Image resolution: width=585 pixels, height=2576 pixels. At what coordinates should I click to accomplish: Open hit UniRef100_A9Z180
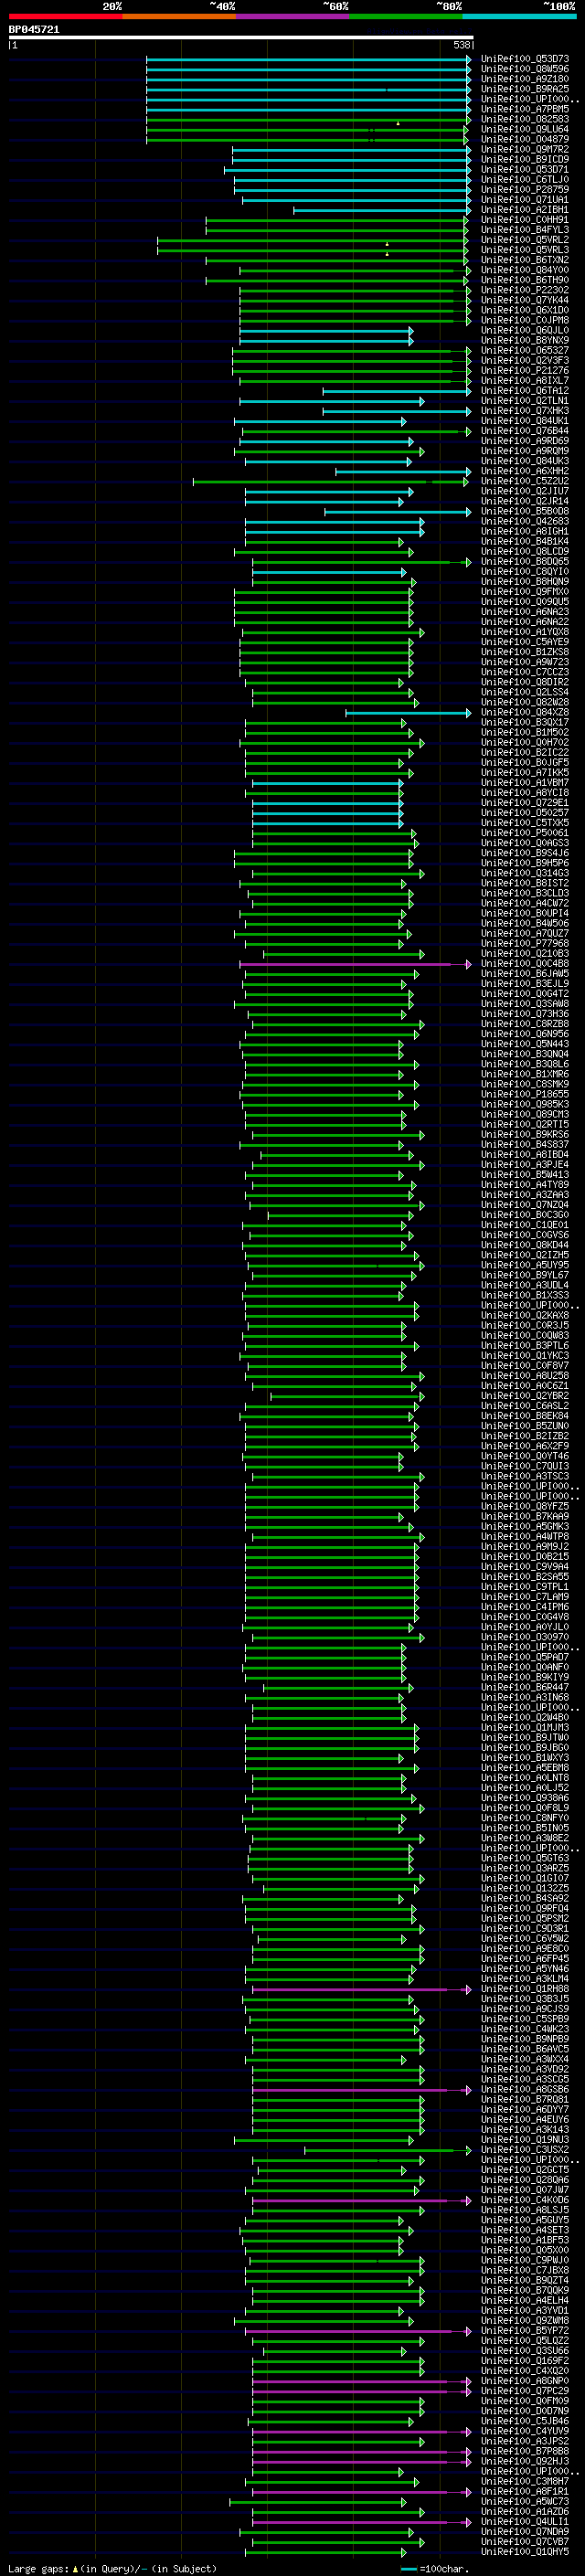click(x=524, y=79)
